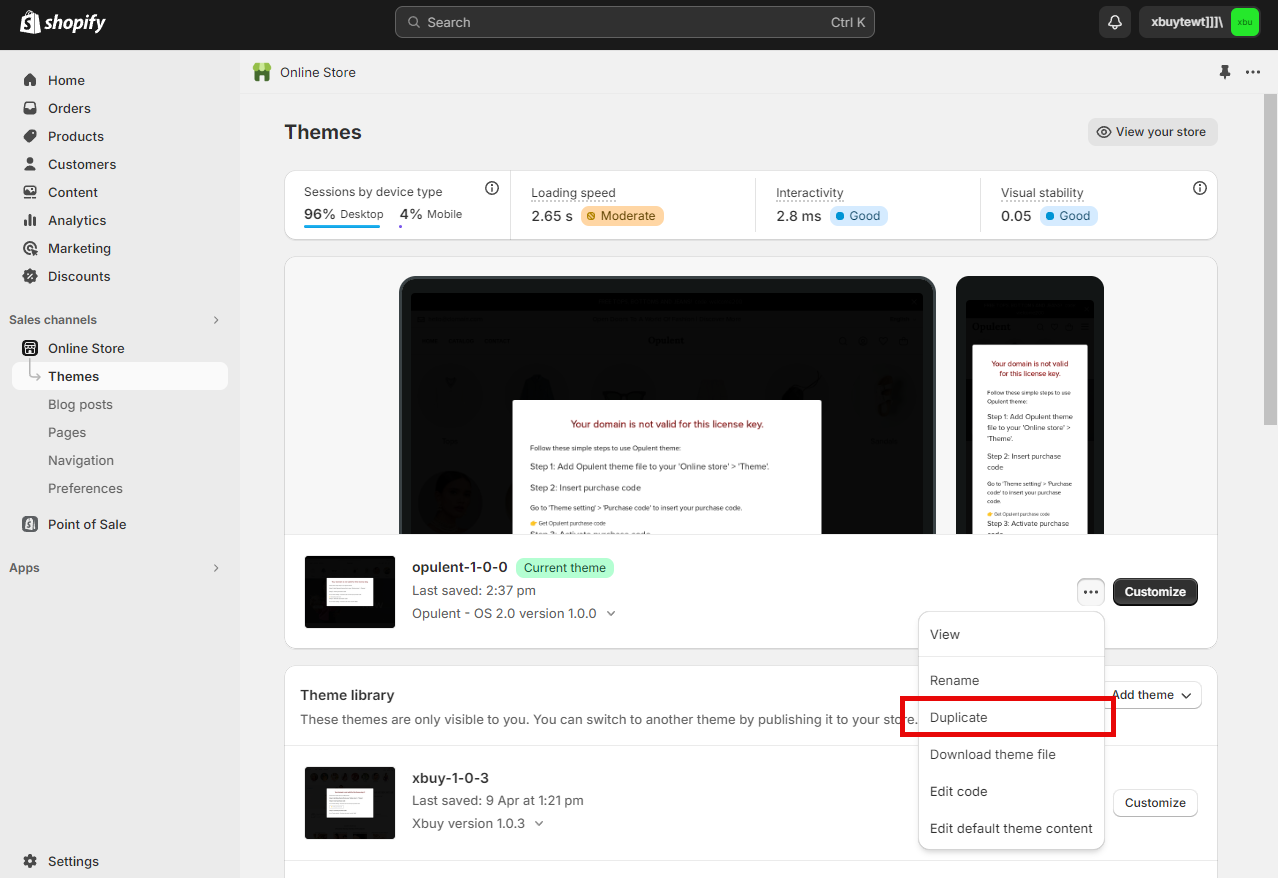Click the View your store button
The height and width of the screenshot is (878, 1278).
(x=1152, y=132)
